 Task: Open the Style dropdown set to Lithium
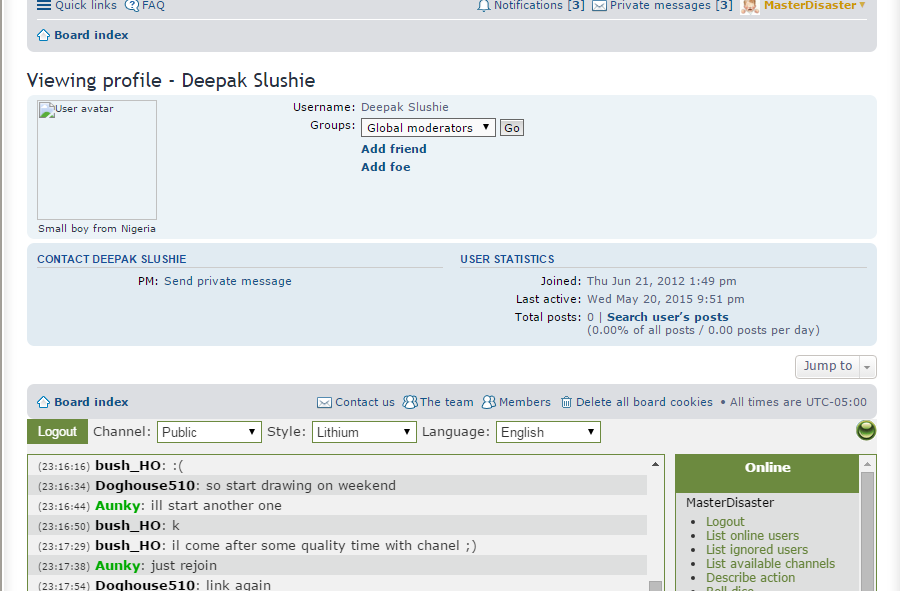click(364, 432)
